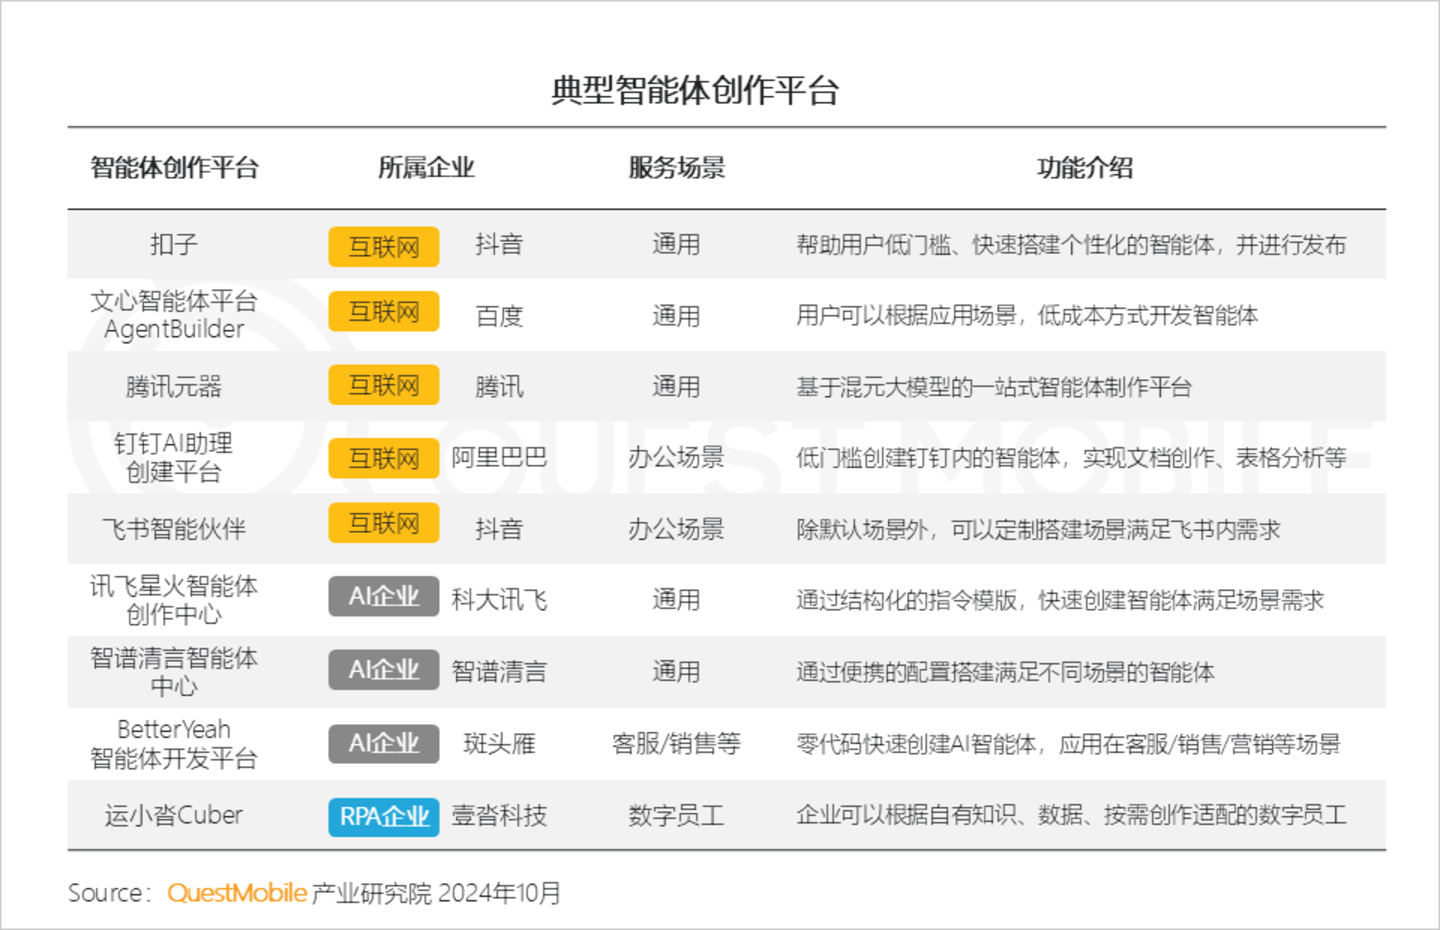Click the AI企业 badge beside 智谱清言
Image resolution: width=1440 pixels, height=930 pixels.
383,670
